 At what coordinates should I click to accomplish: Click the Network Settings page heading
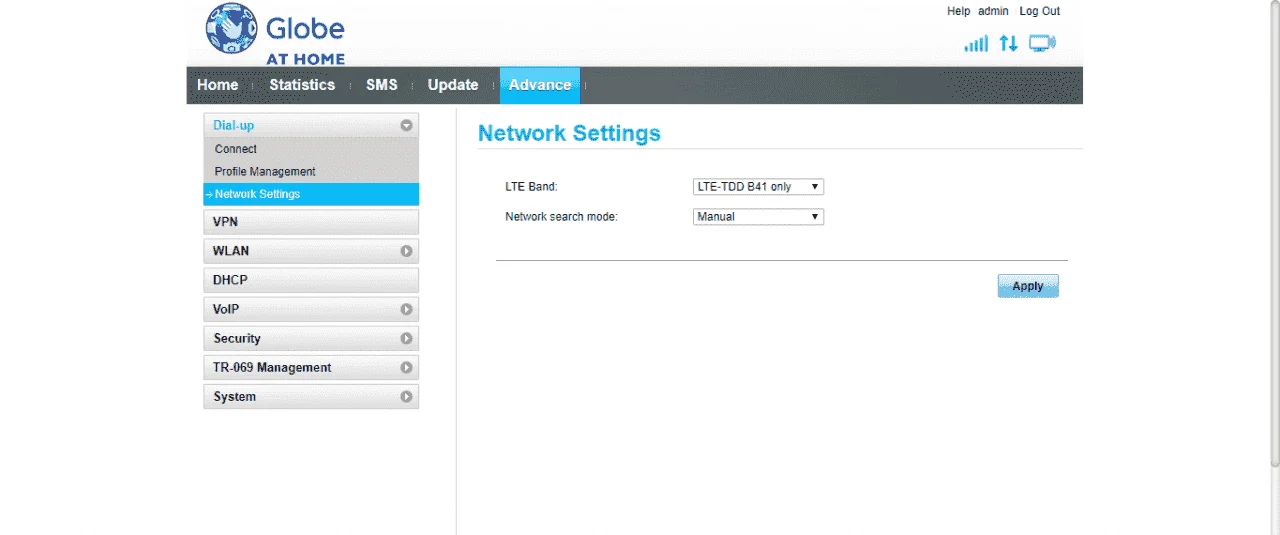pos(569,133)
